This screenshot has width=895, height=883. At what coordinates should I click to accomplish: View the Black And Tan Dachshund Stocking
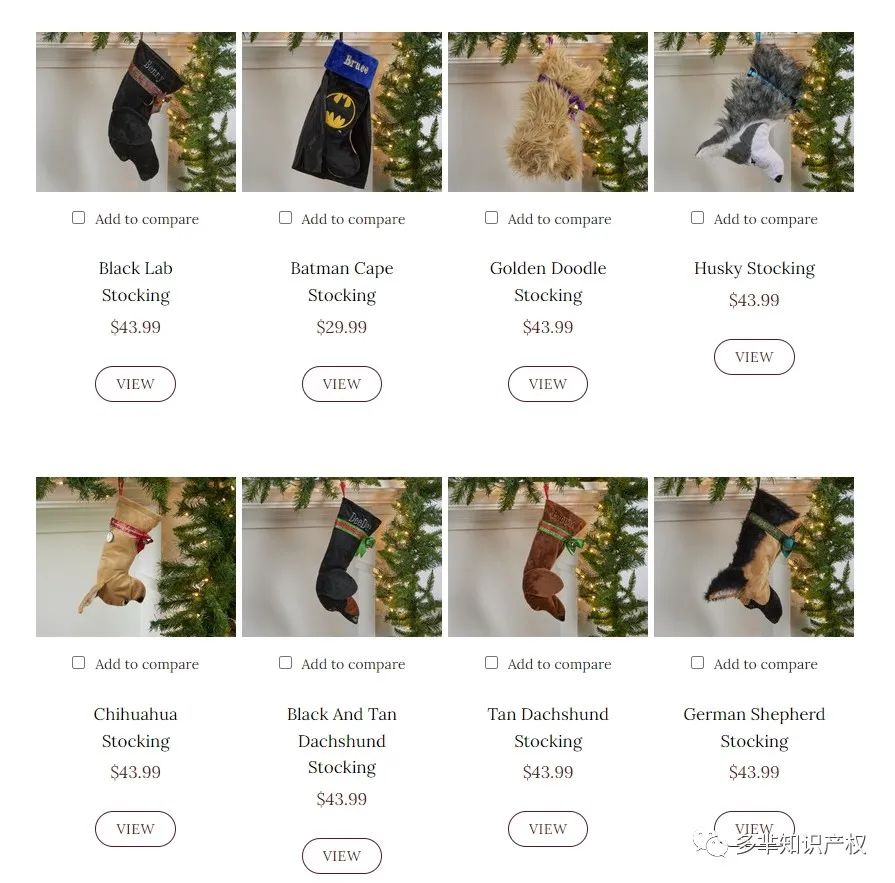[342, 856]
